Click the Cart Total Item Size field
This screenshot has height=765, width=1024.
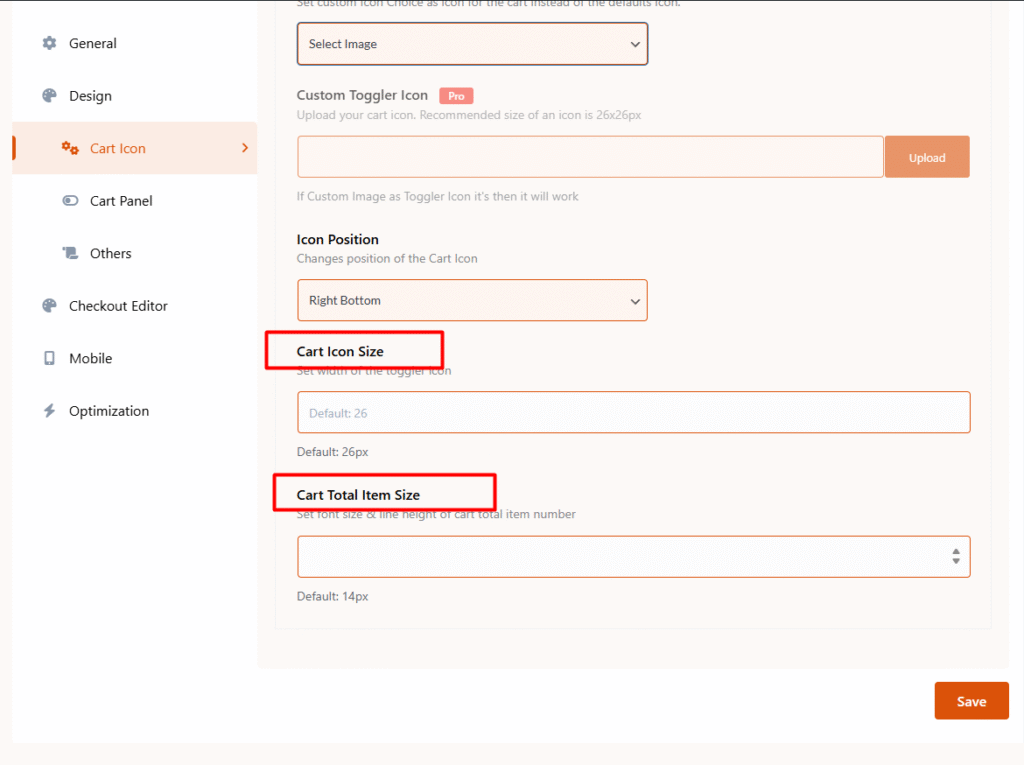pos(620,556)
